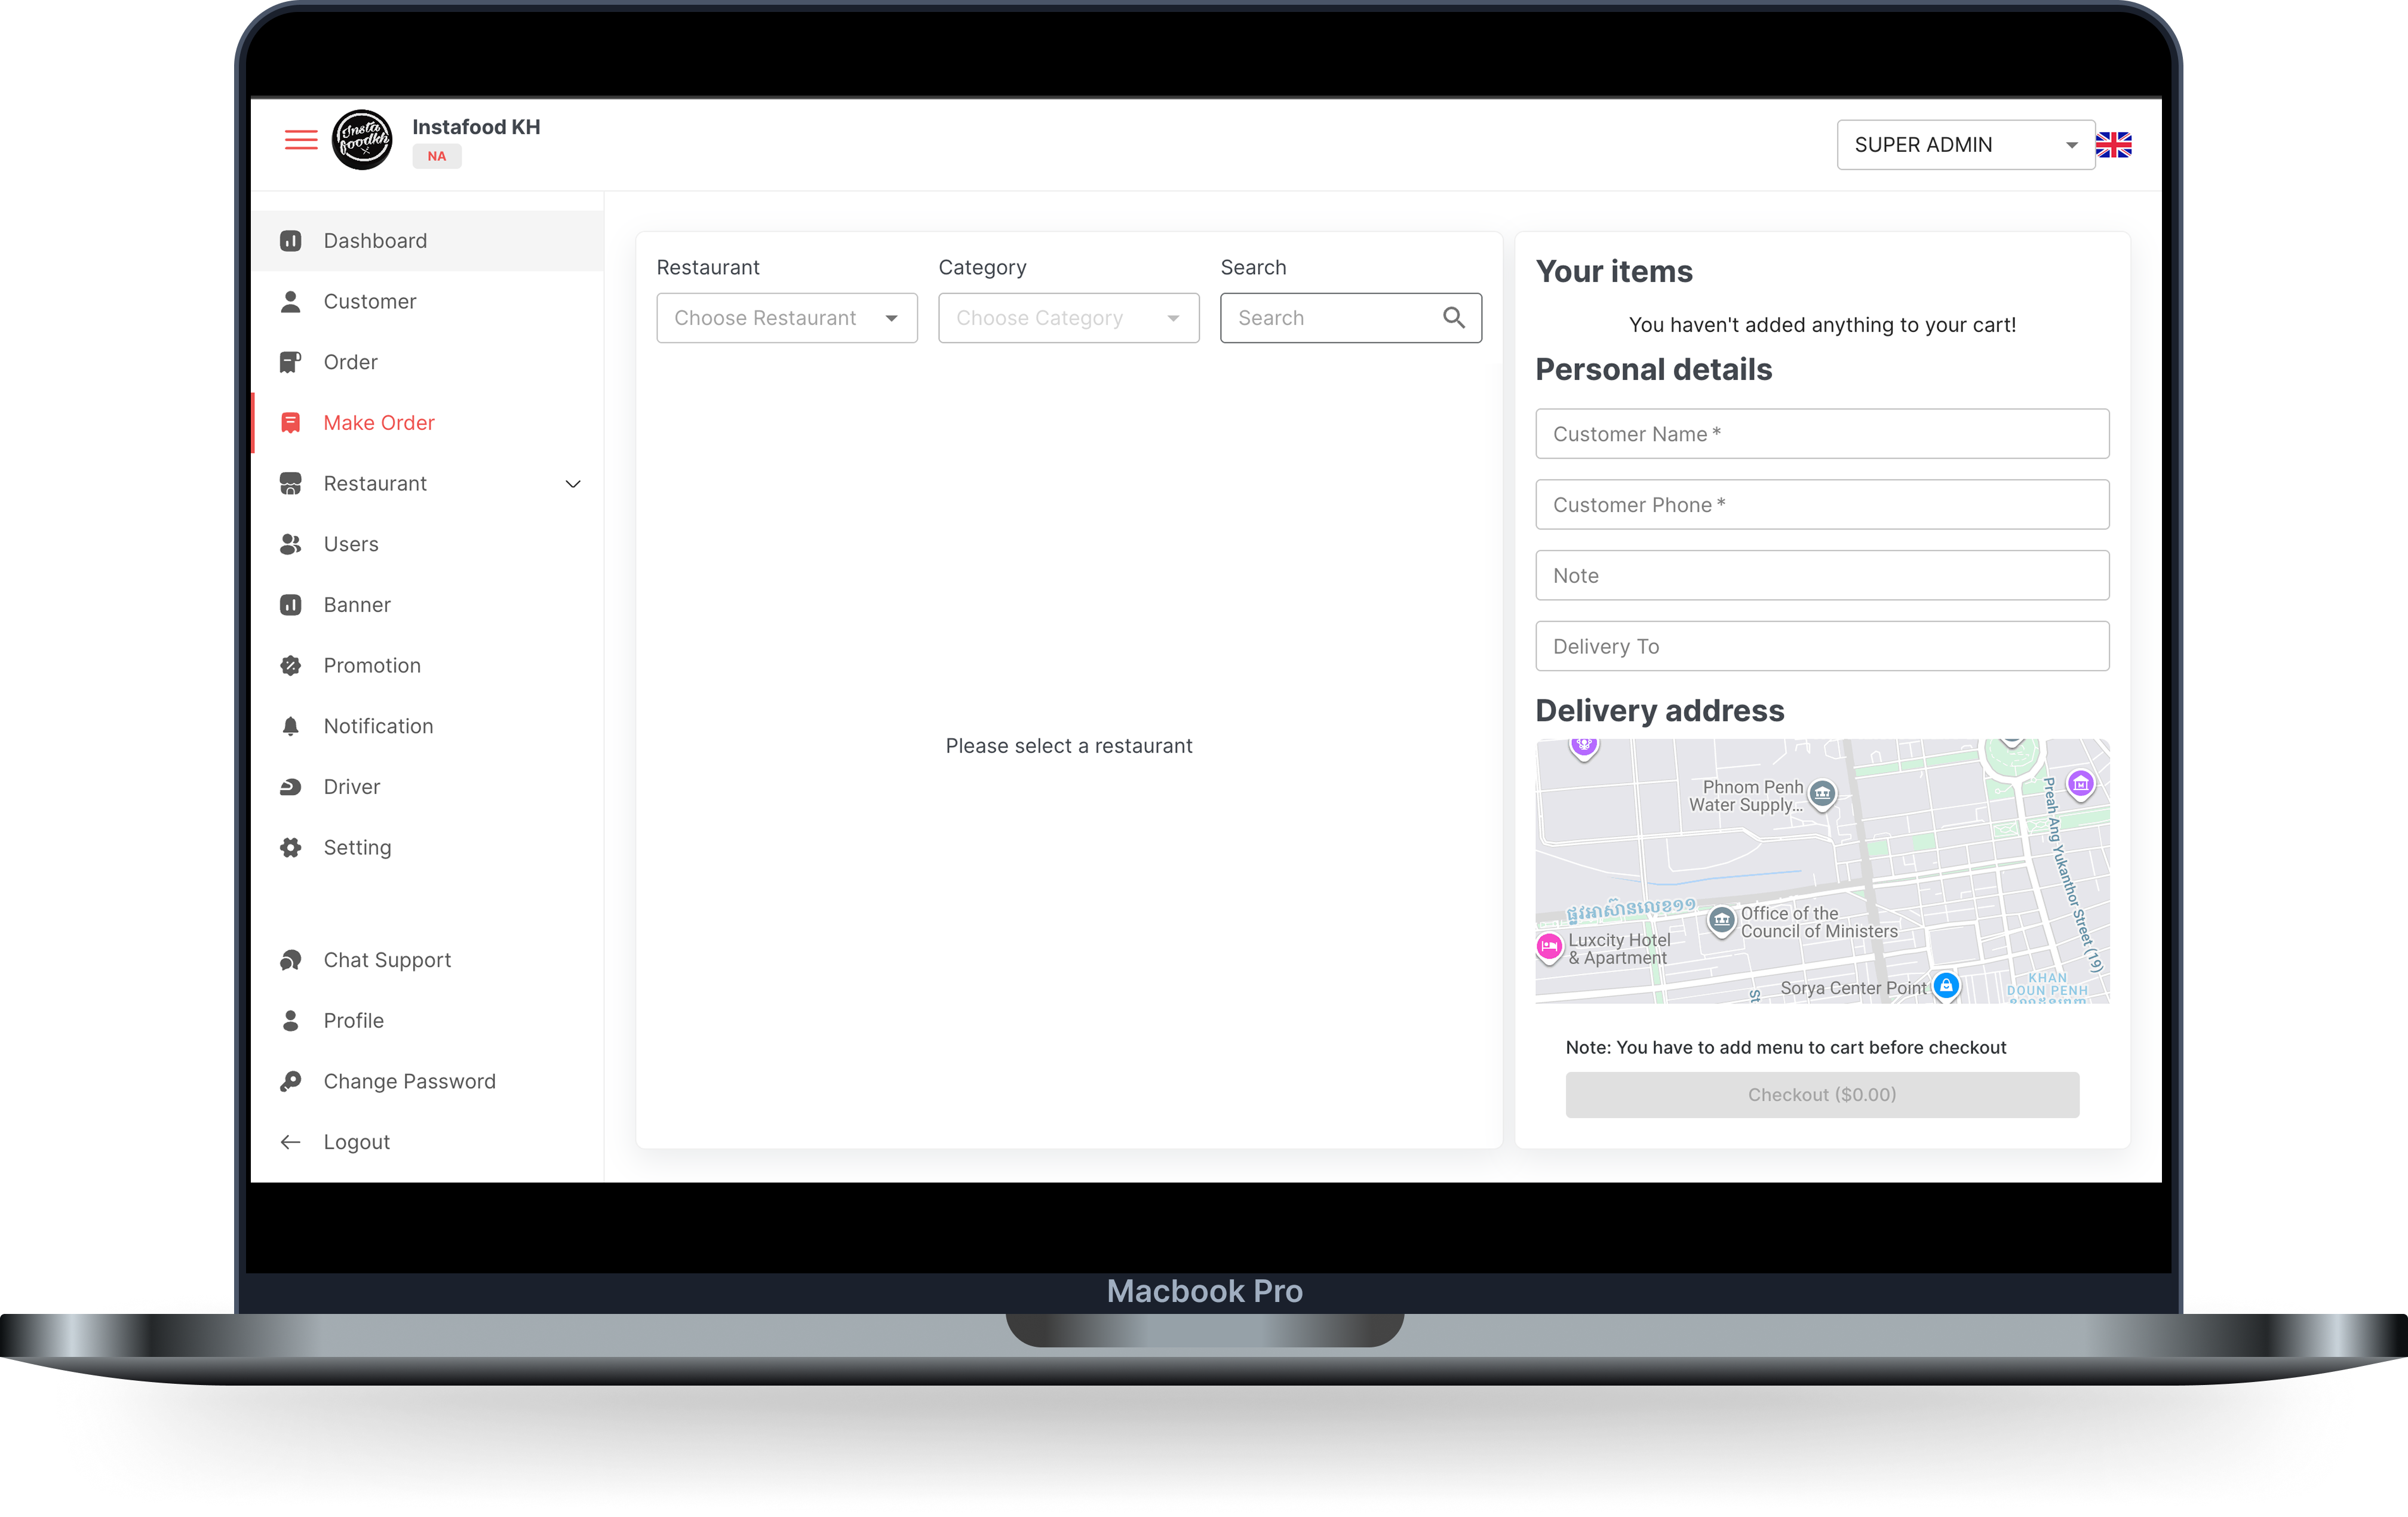Click Sorya Center Point blue map pin

click(x=1946, y=986)
